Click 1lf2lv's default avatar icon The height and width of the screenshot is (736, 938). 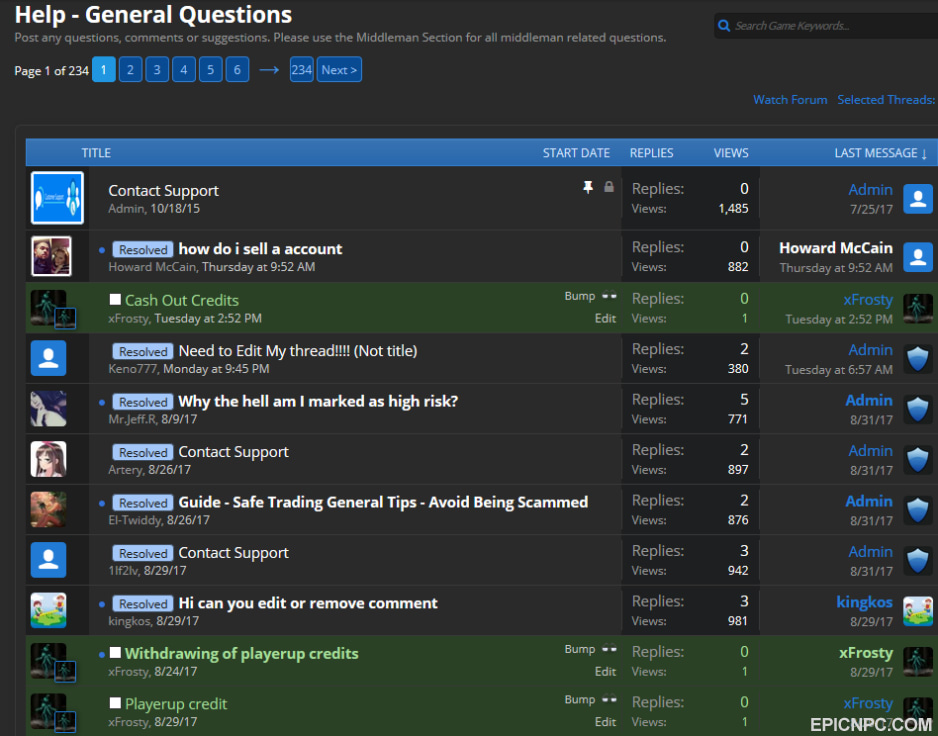pyautogui.click(x=48, y=559)
